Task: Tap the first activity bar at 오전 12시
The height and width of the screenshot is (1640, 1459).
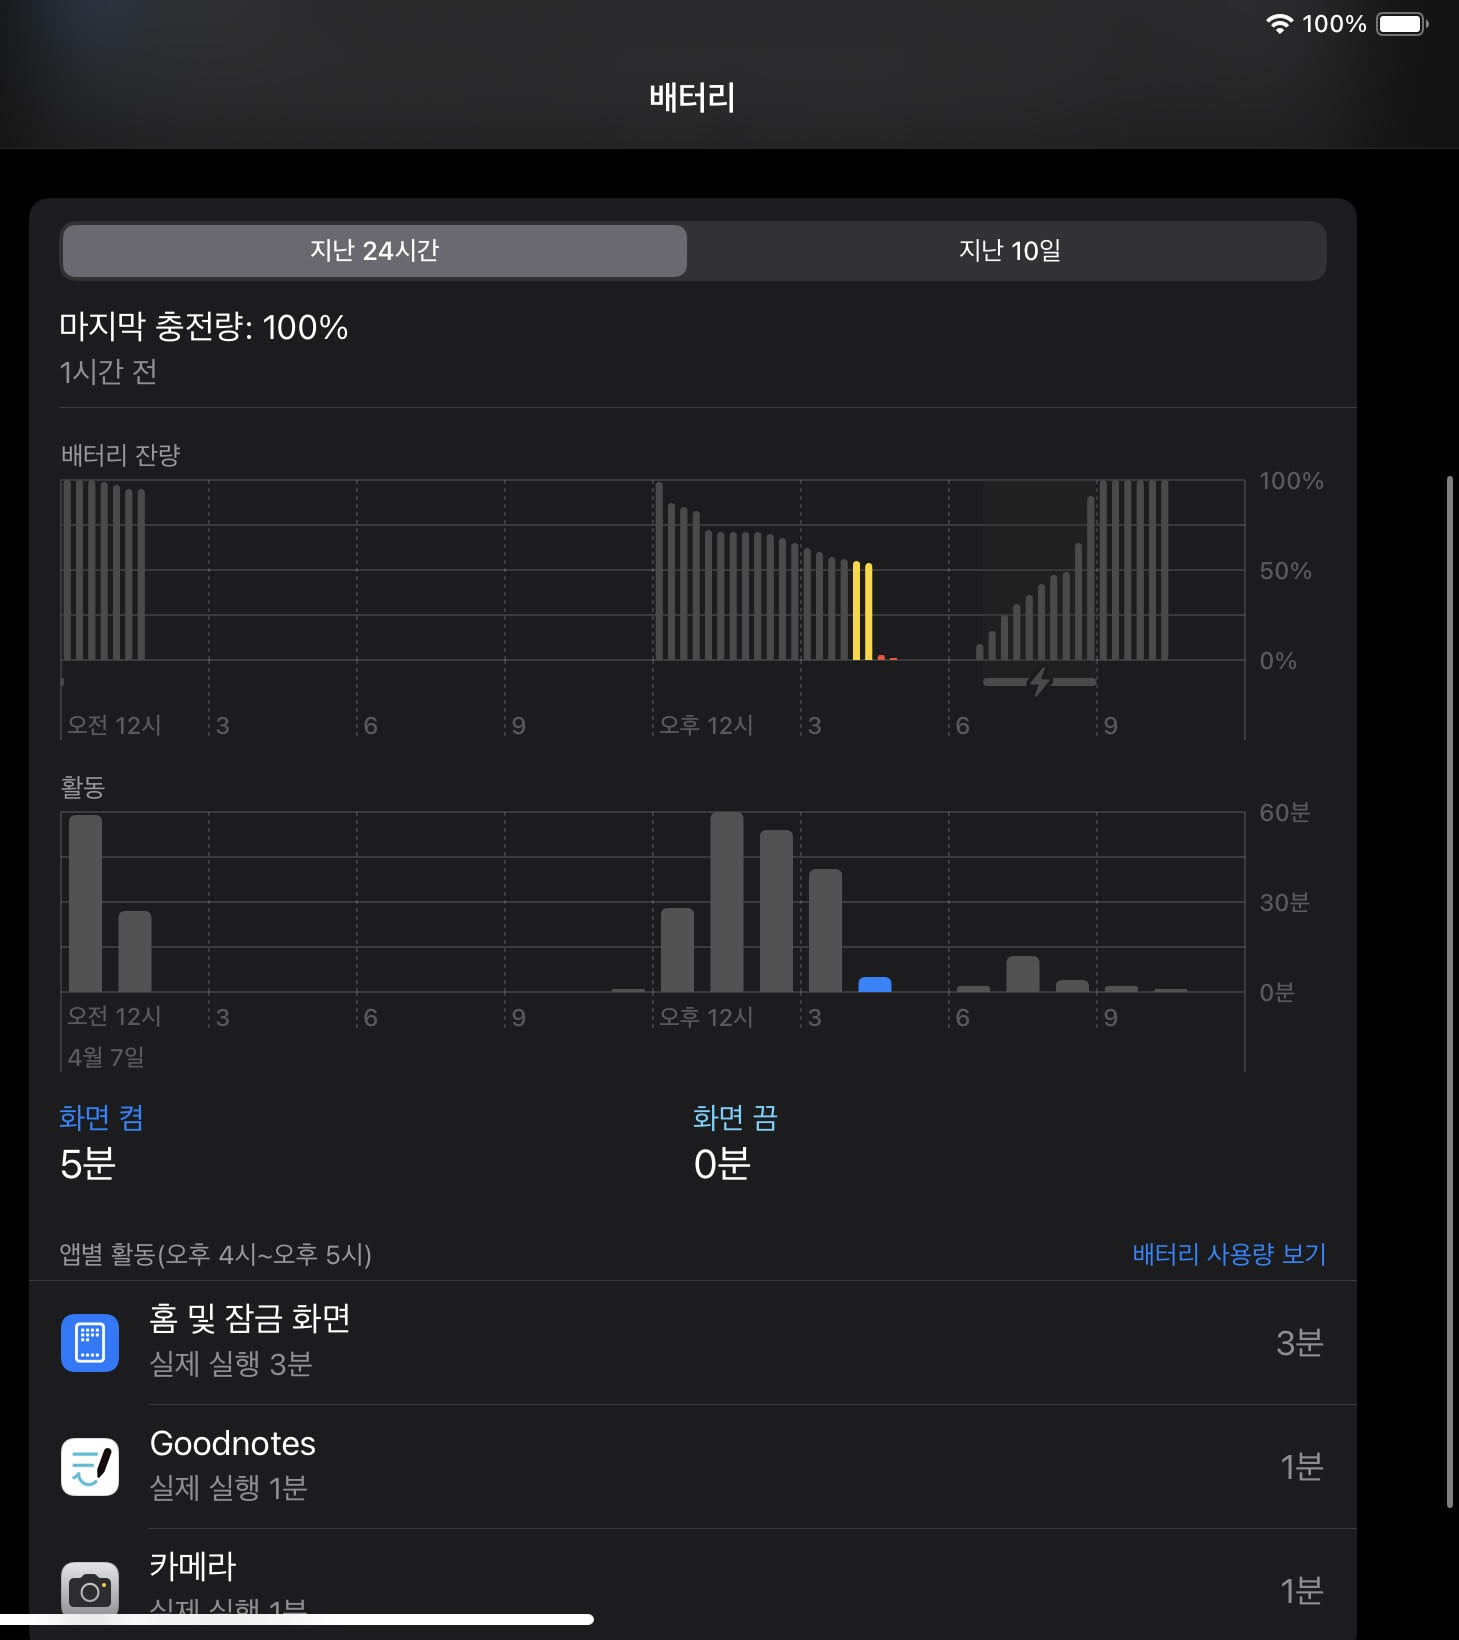Action: coord(85,902)
